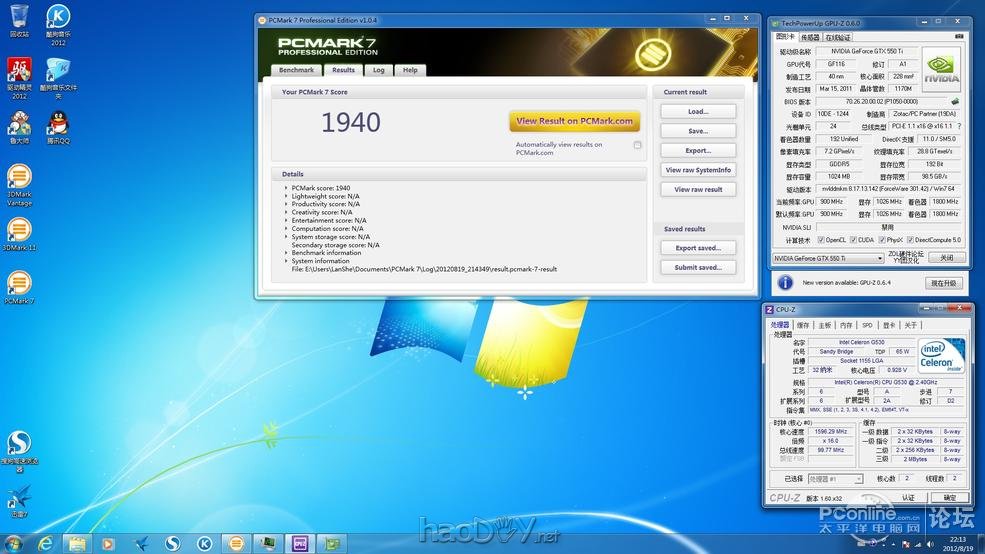Expand the System information details item
Viewport: 985px width, 554px height.
[286, 261]
